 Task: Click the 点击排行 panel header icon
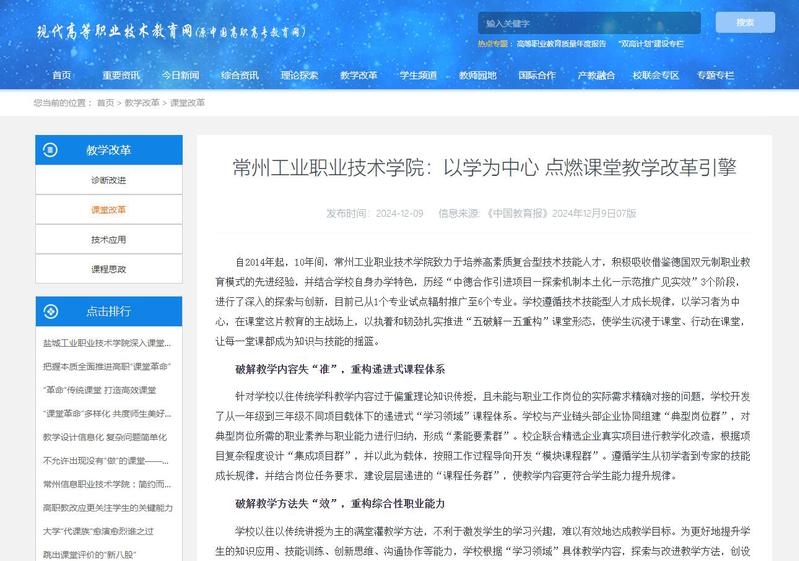click(51, 311)
